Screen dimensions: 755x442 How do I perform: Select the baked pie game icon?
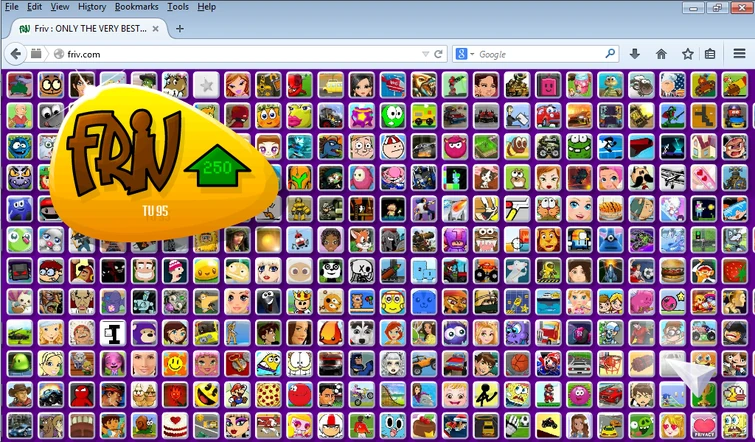coord(611,208)
